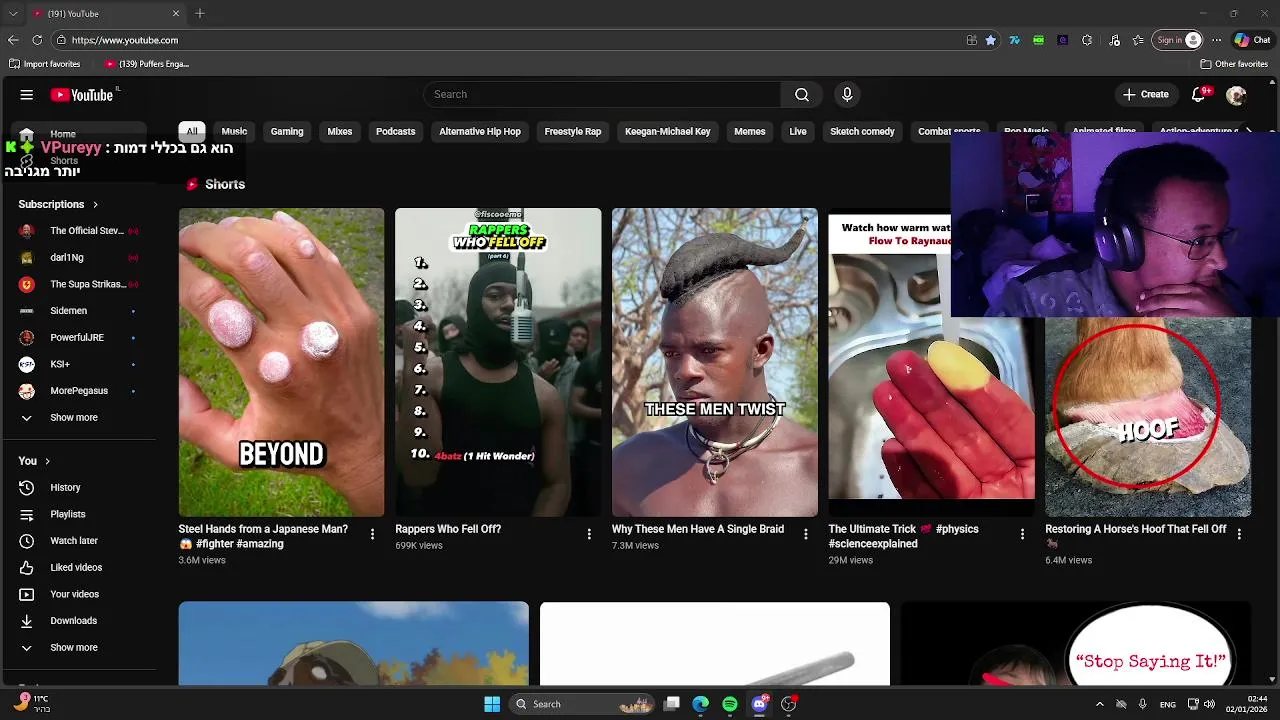Select the All filter chip

click(x=192, y=132)
